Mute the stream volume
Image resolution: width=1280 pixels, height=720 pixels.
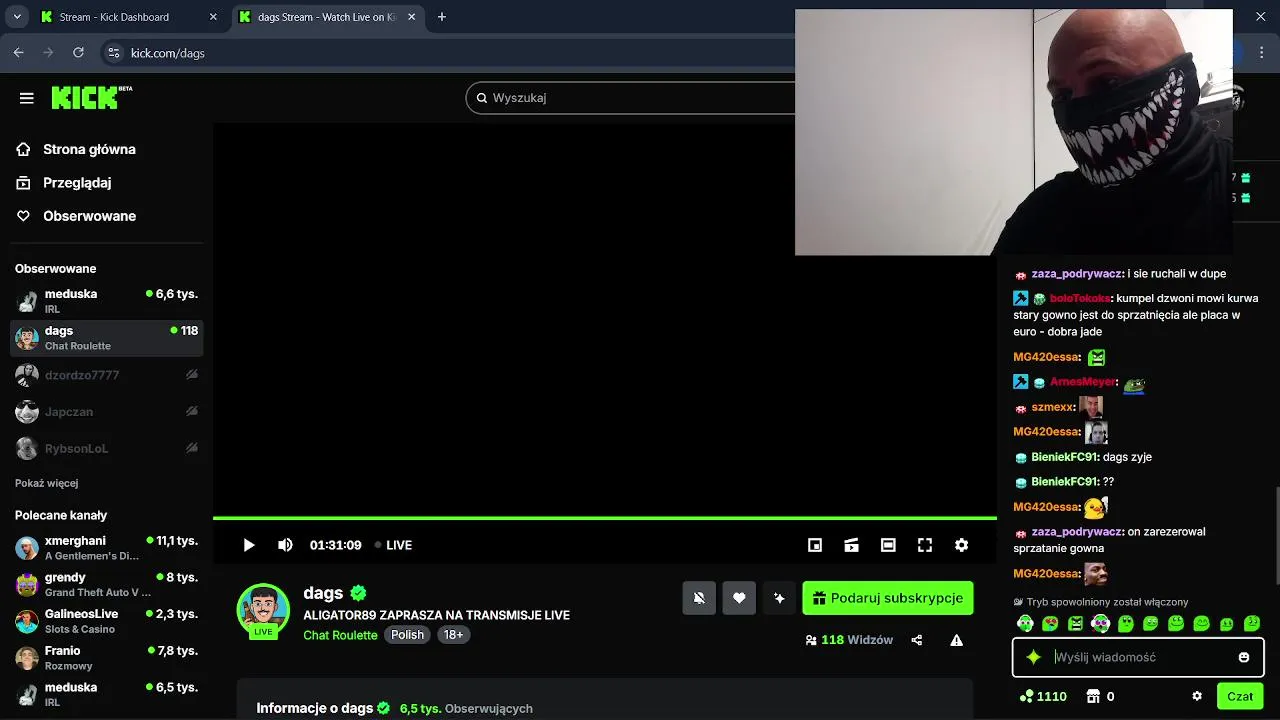click(x=285, y=545)
